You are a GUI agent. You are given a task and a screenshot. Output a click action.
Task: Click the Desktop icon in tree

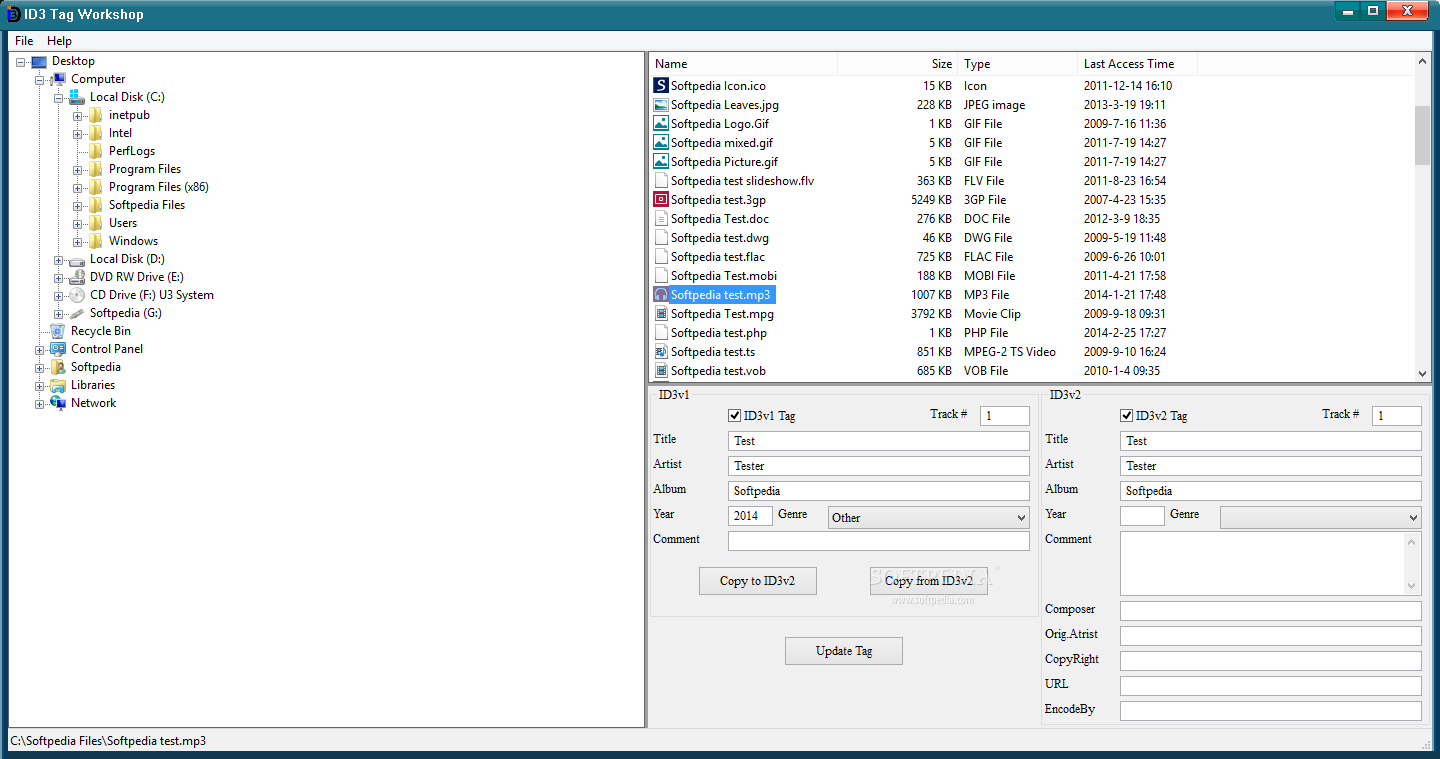pos(39,61)
